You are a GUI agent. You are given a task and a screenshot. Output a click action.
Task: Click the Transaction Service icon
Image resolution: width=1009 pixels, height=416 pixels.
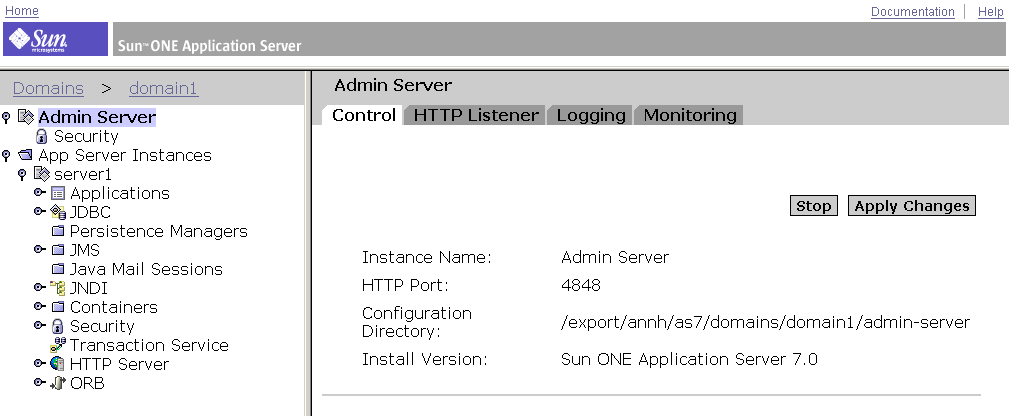point(58,345)
